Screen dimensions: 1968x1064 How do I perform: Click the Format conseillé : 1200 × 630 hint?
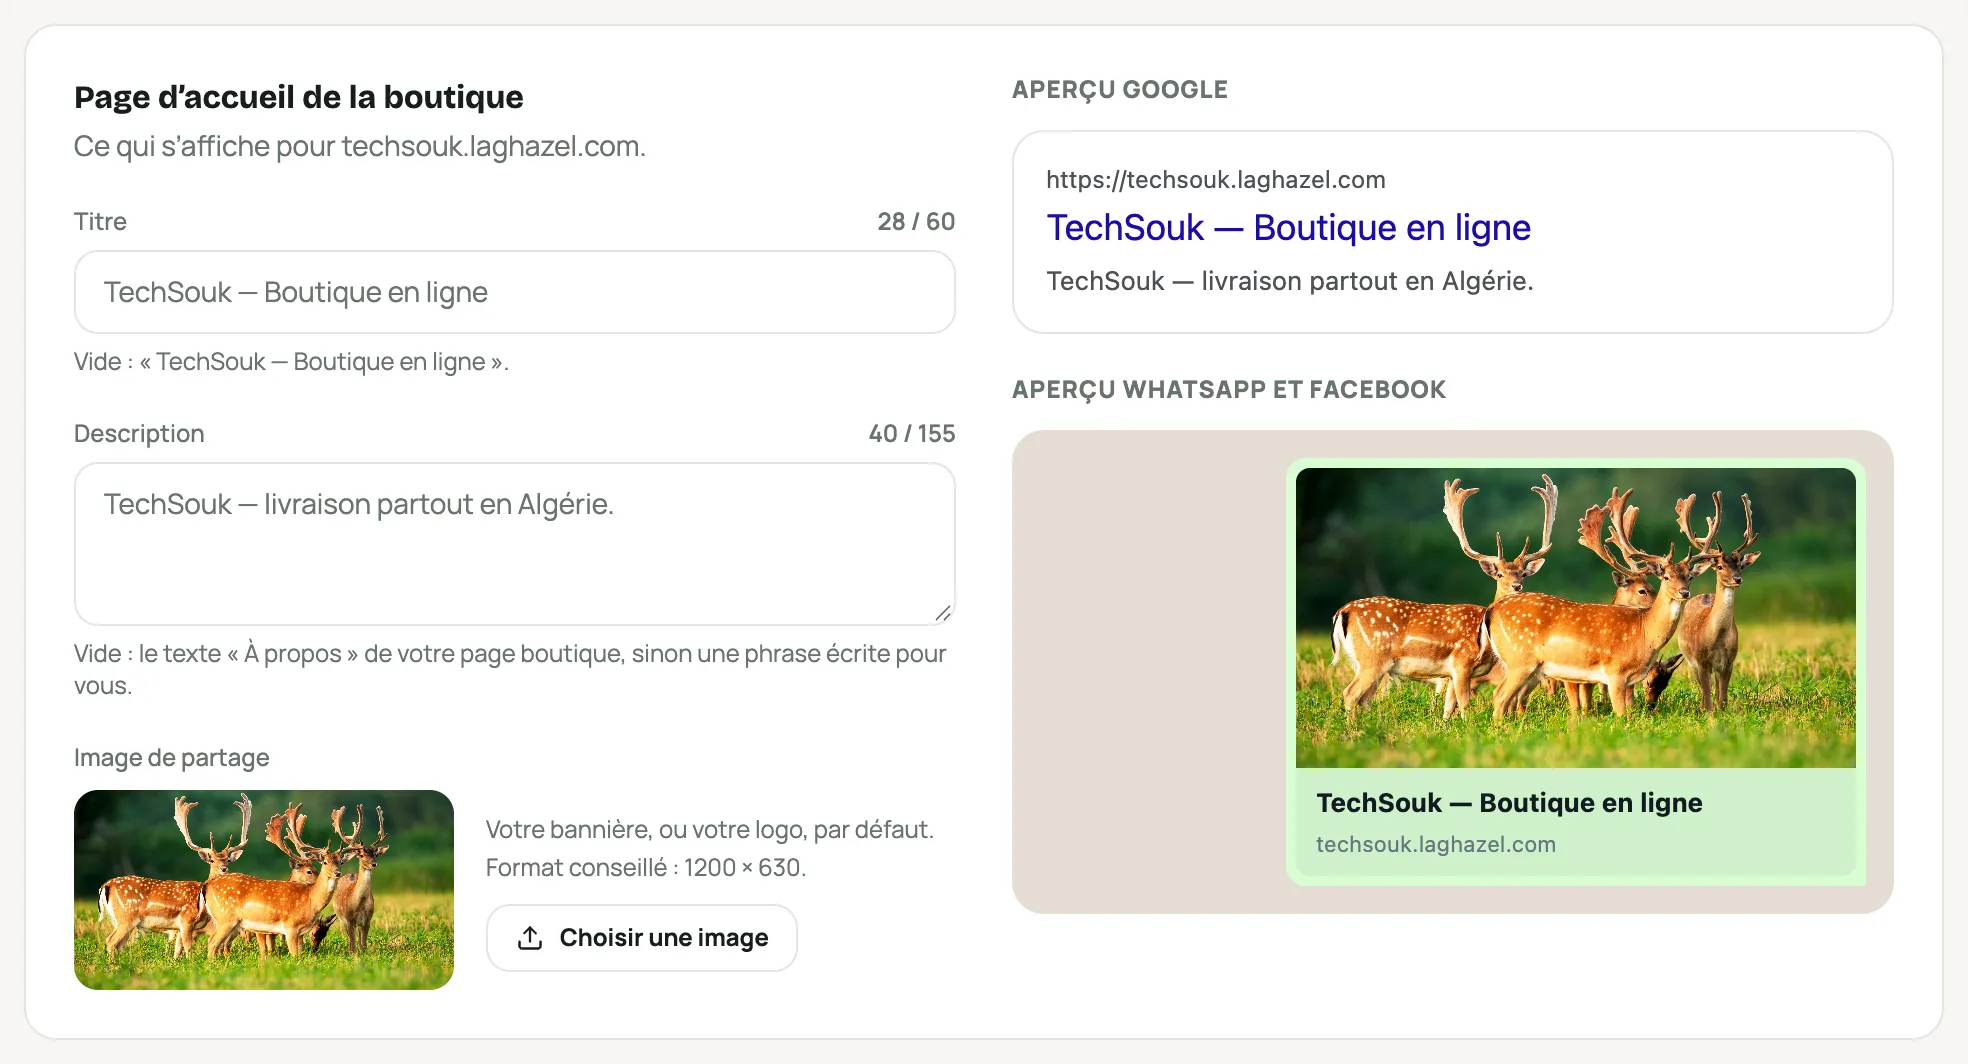pos(646,868)
